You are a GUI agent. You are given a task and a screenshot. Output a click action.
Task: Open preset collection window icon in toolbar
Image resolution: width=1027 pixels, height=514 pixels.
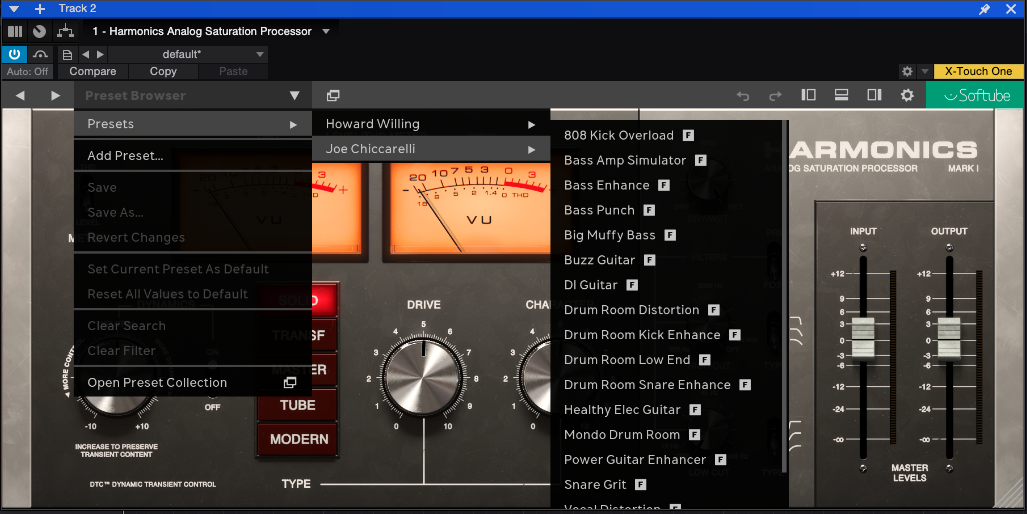[x=333, y=96]
